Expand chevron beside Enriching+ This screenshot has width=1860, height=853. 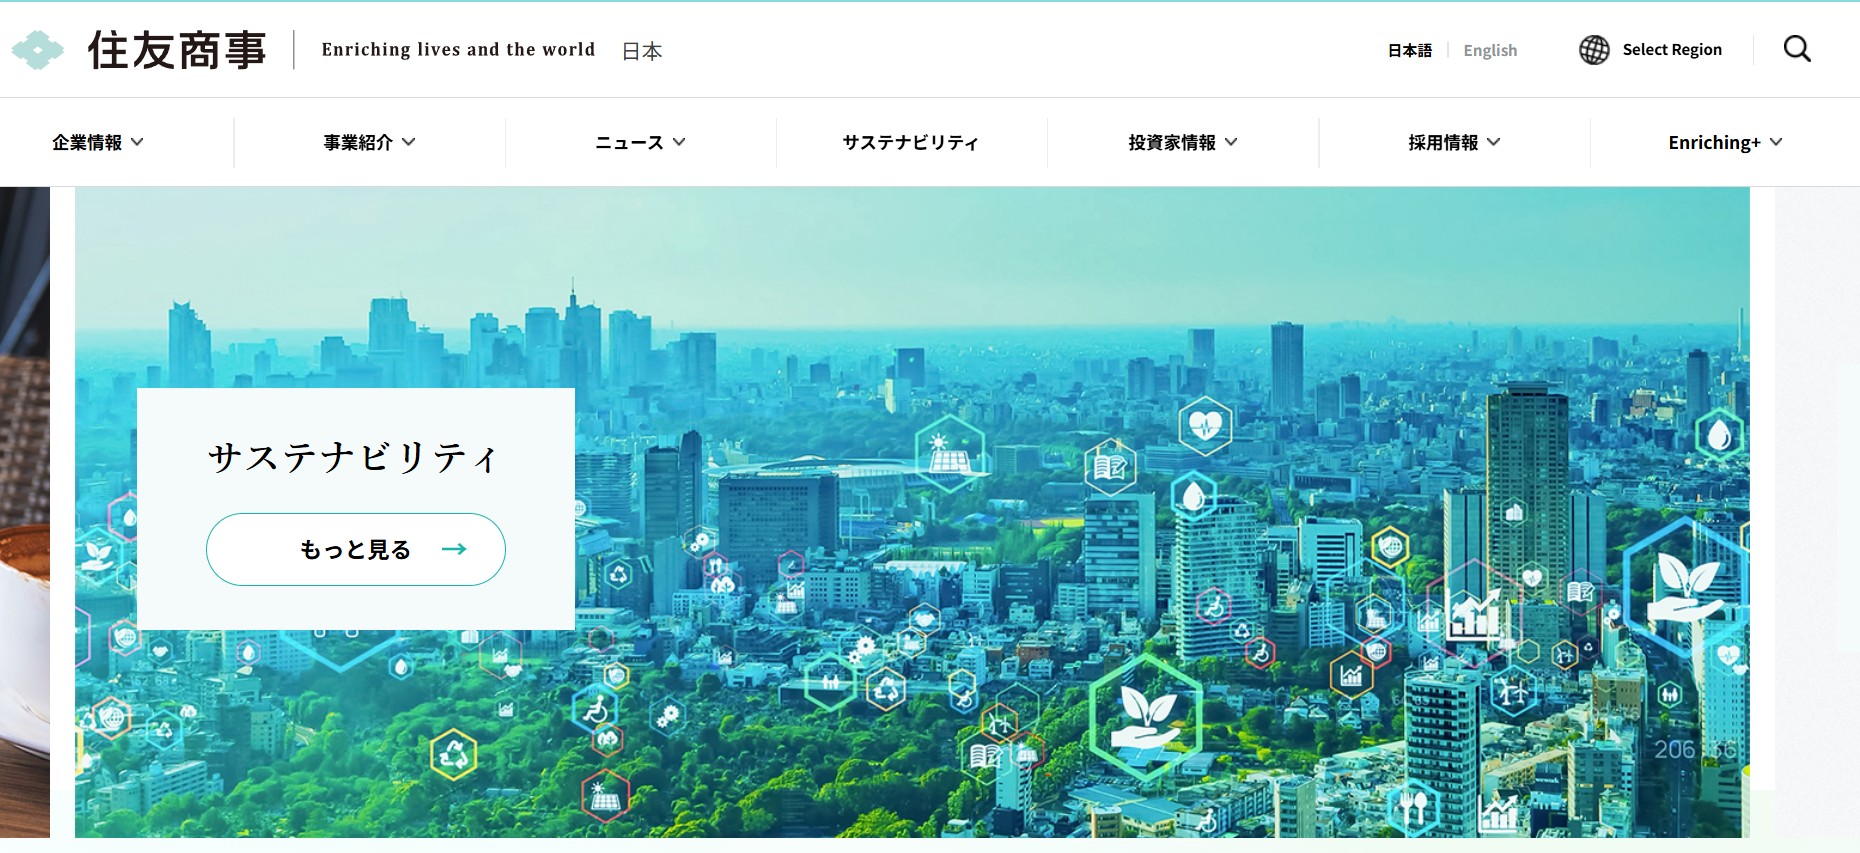click(1776, 142)
